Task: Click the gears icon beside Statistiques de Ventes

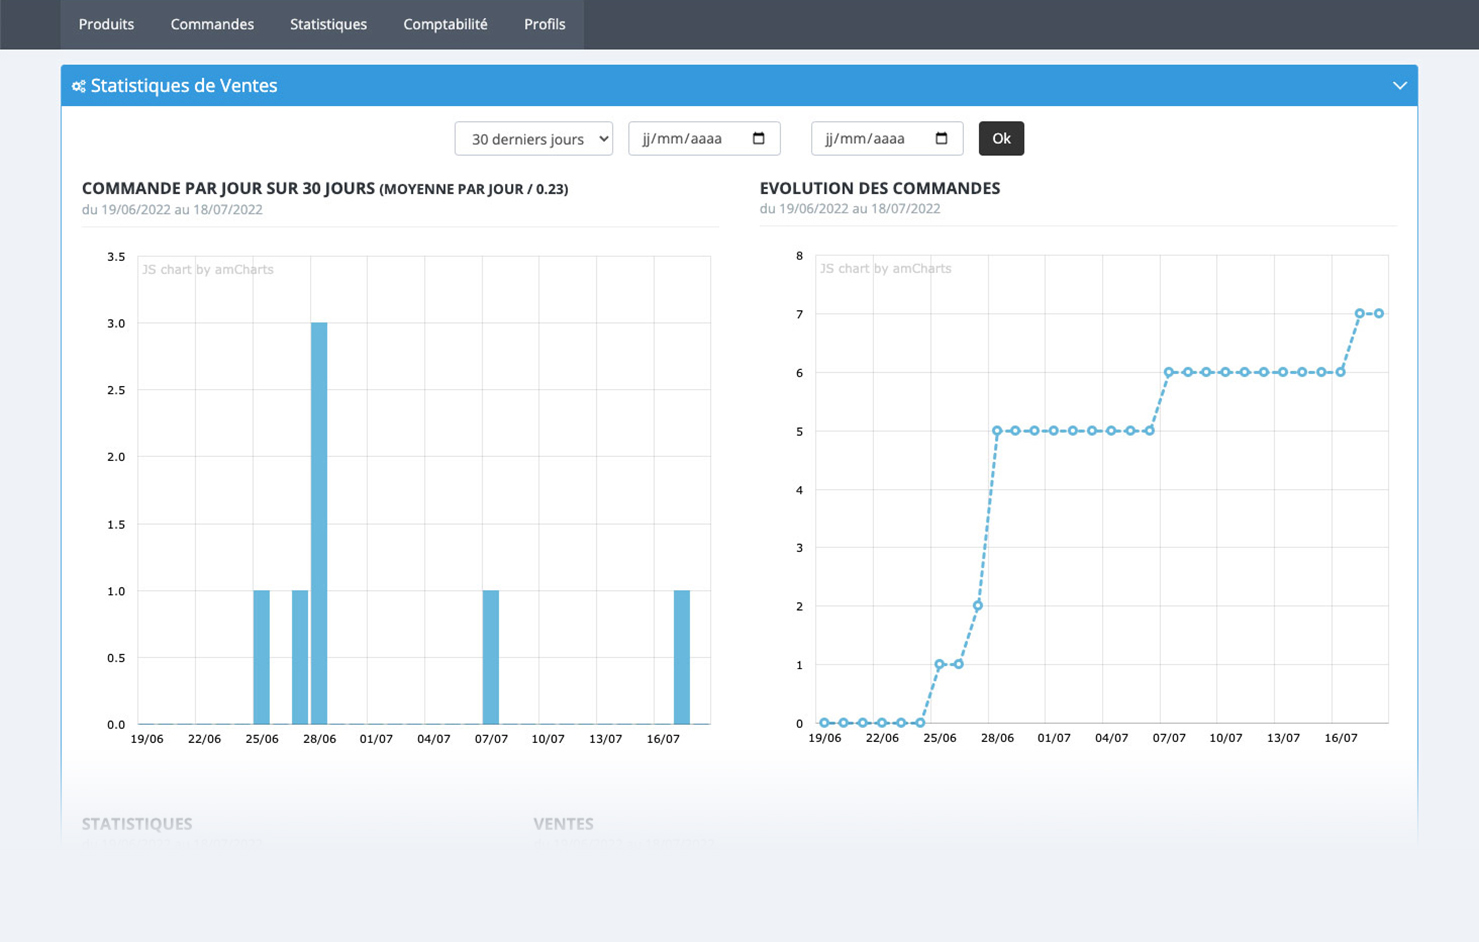Action: tap(78, 86)
